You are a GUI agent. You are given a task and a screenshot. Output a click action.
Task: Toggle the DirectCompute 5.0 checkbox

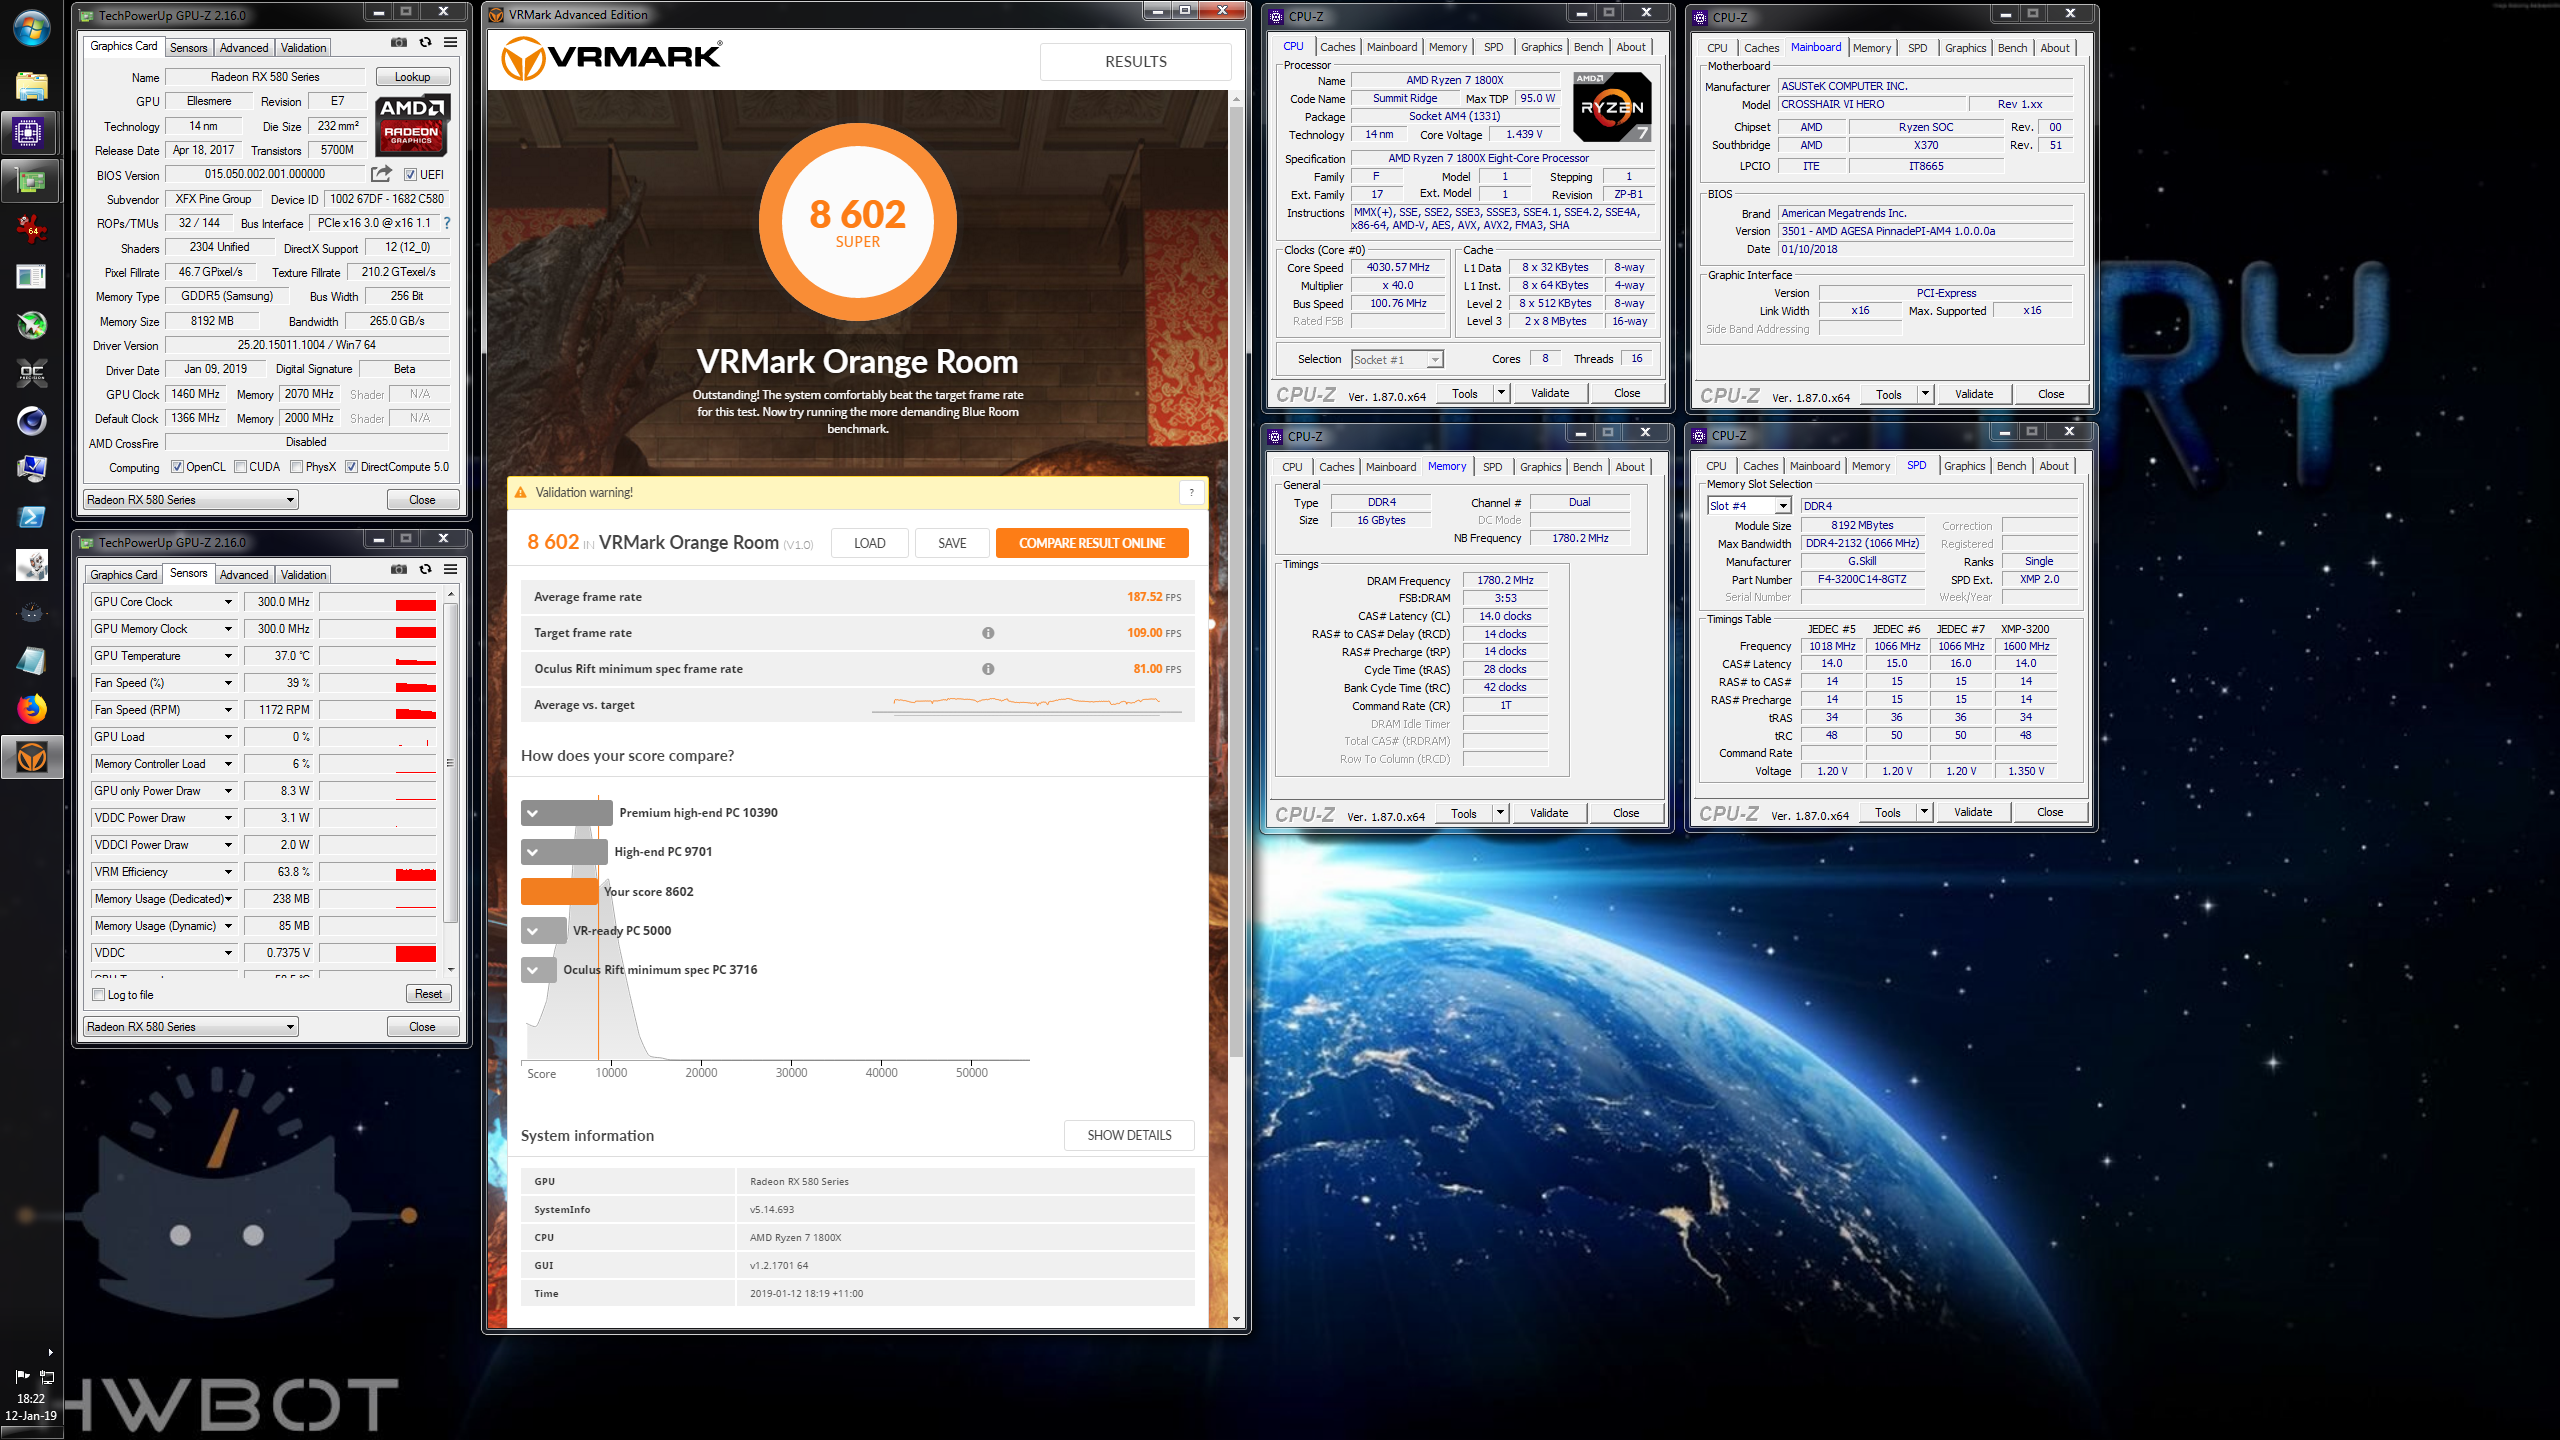coord(351,467)
